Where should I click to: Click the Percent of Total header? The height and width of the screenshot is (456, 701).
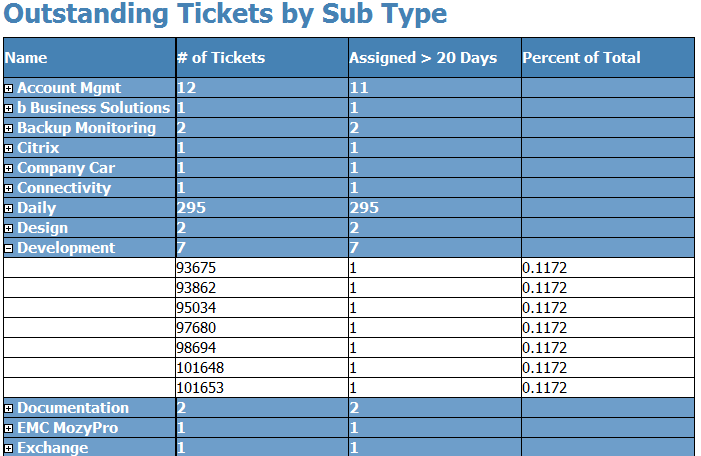(x=581, y=58)
